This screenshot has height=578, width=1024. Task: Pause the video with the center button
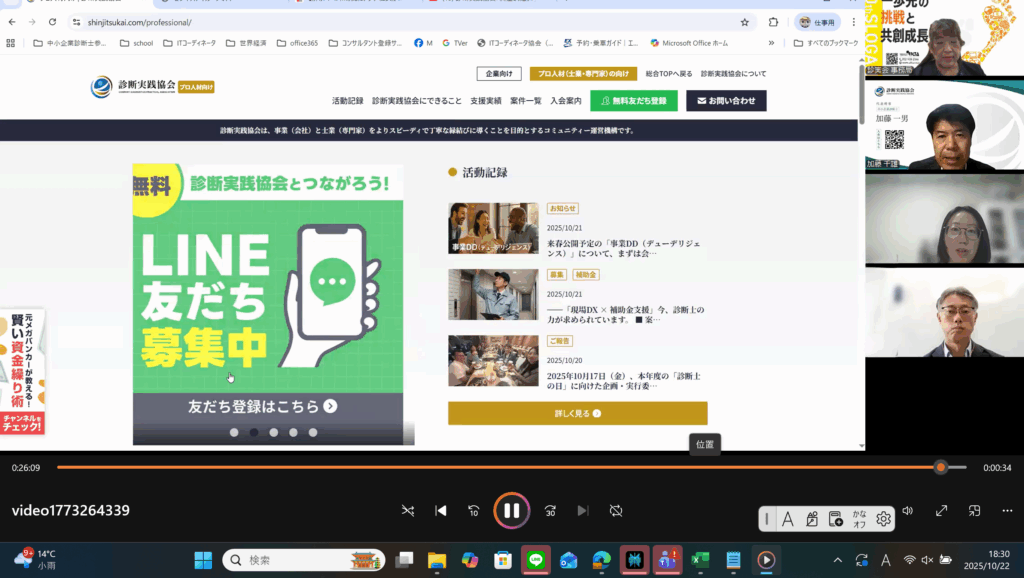[x=511, y=511]
